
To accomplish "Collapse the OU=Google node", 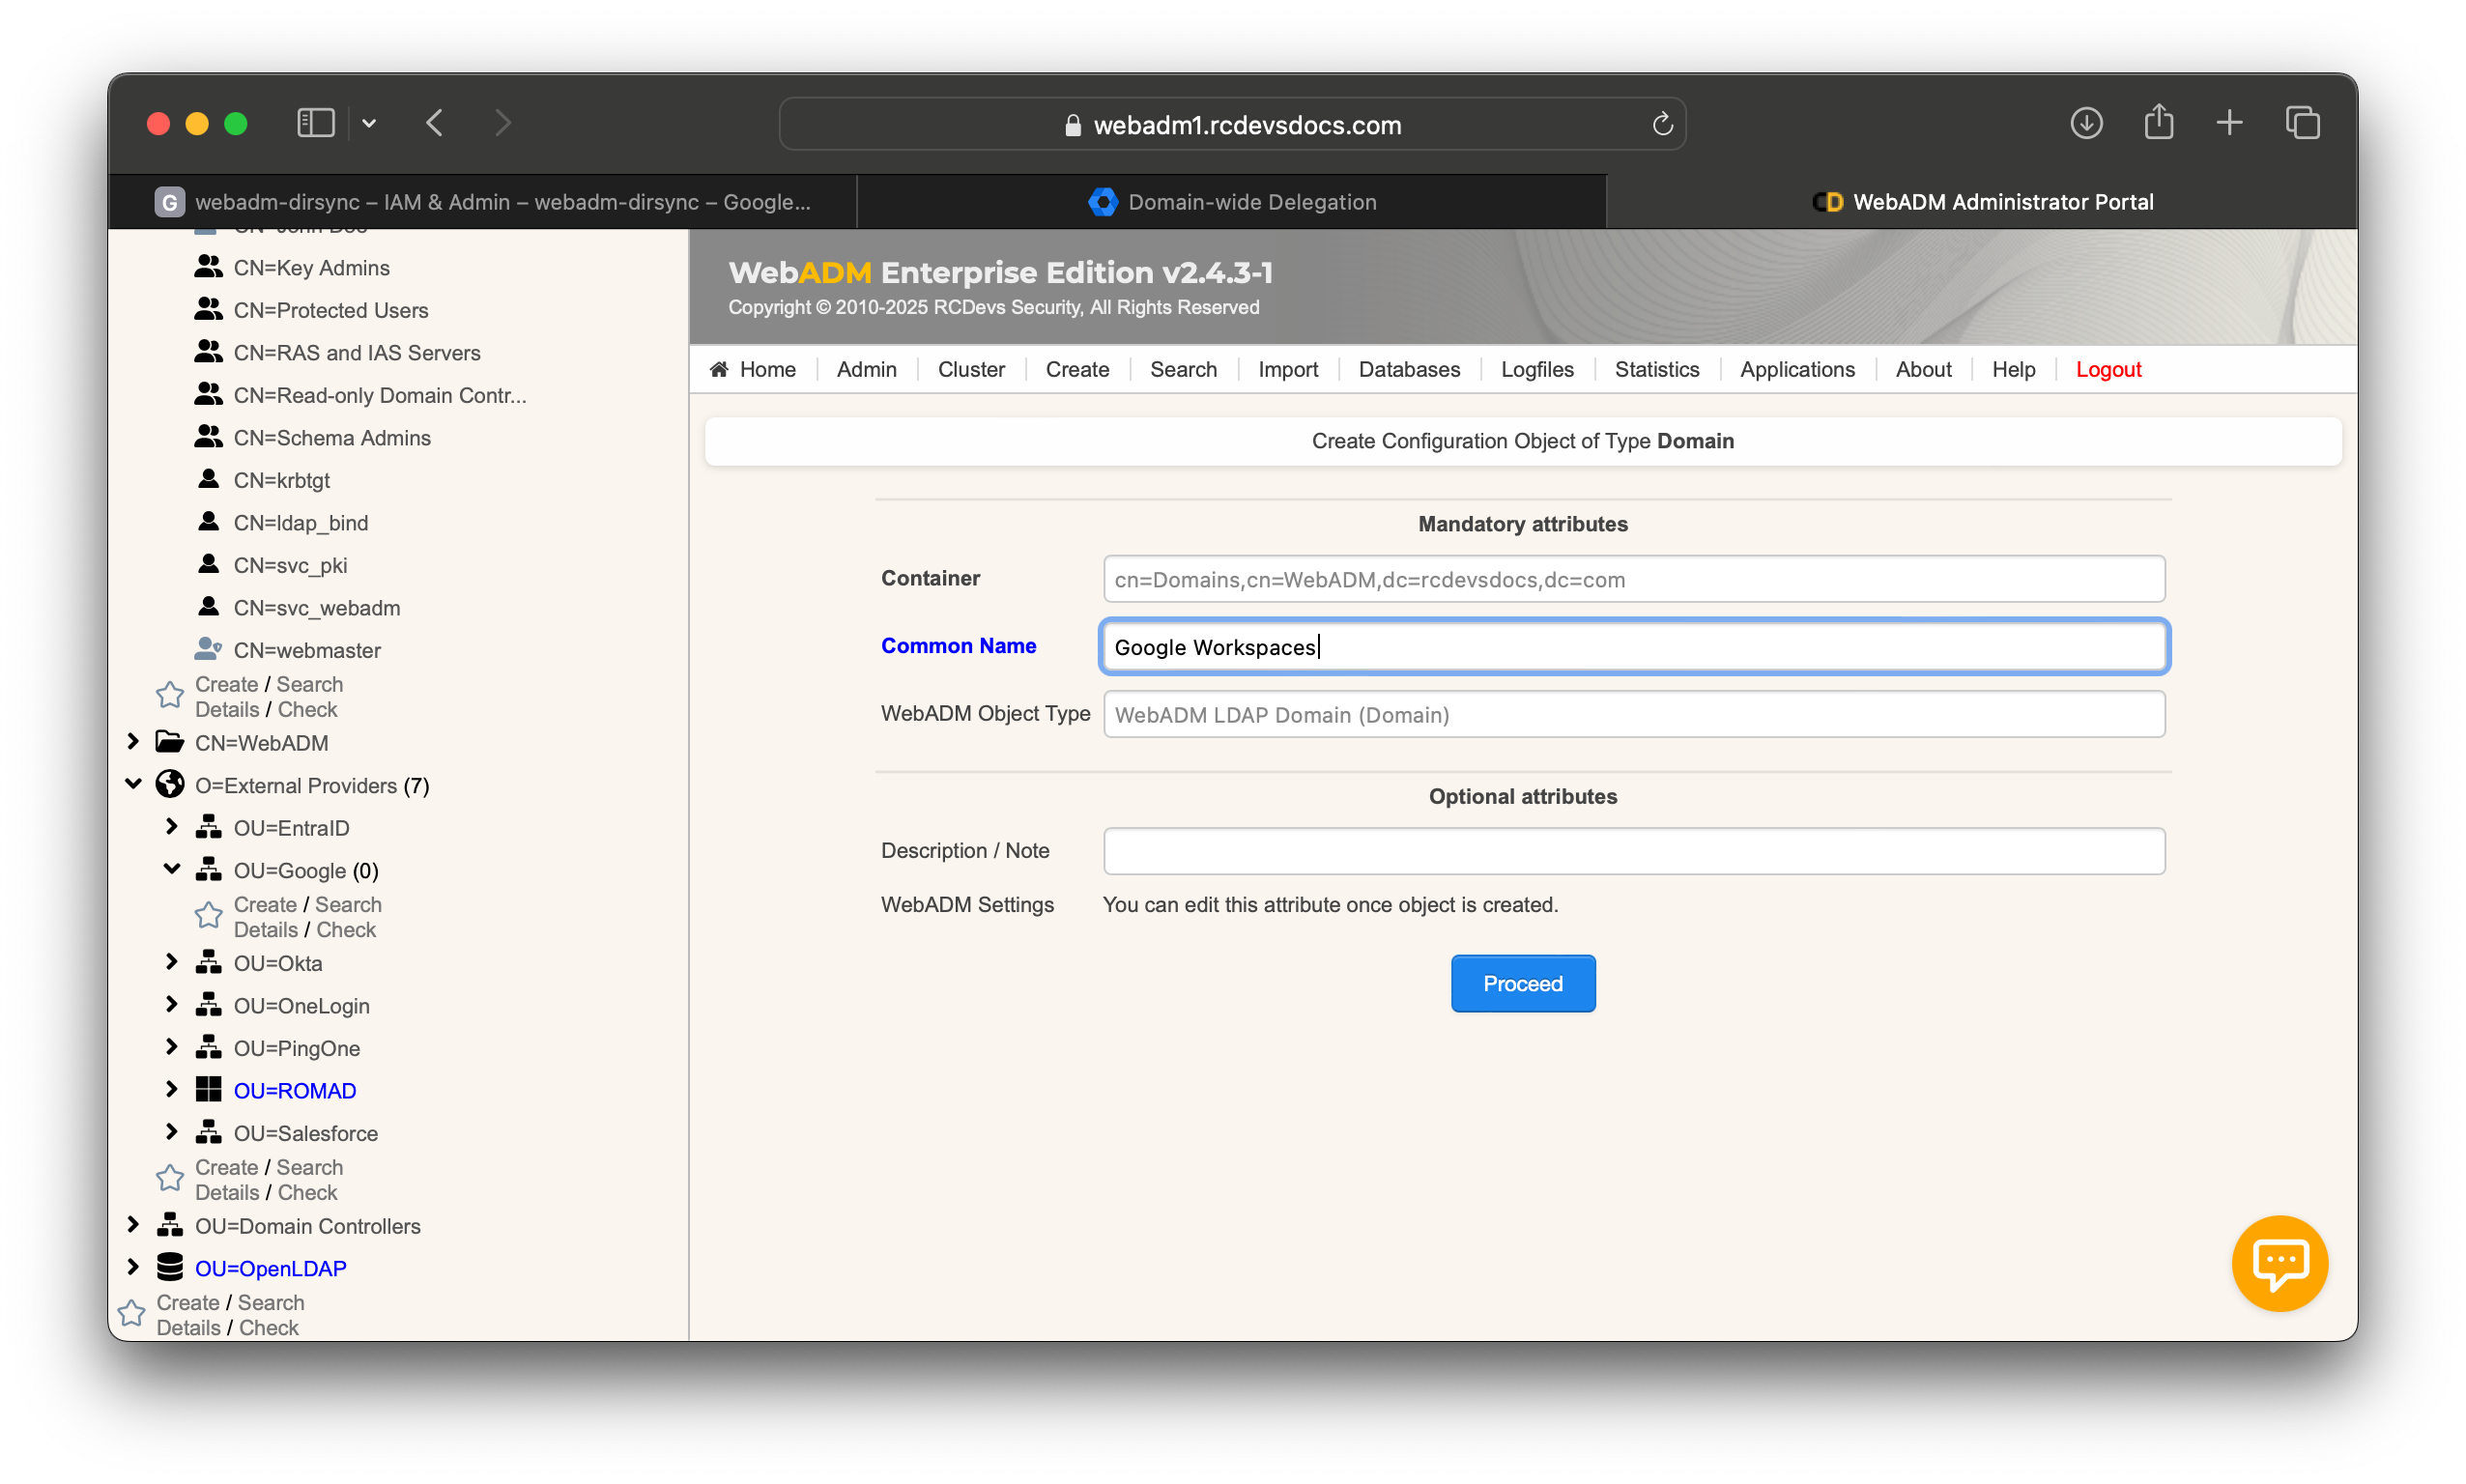I will pos(171,869).
